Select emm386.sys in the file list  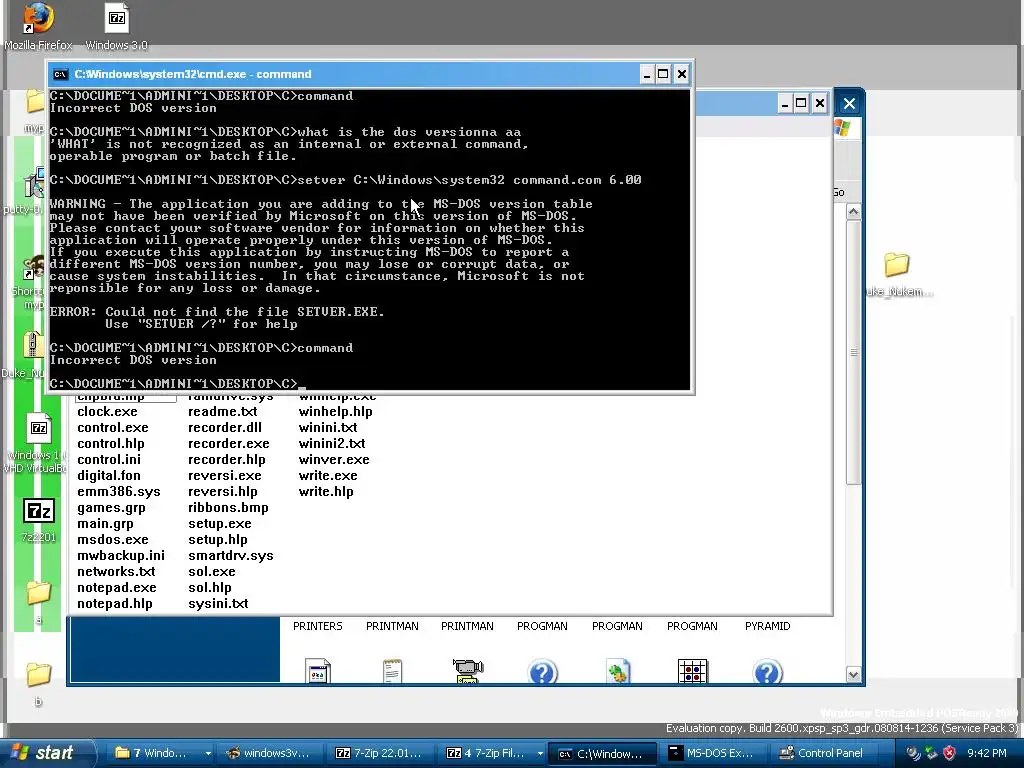[118, 492]
